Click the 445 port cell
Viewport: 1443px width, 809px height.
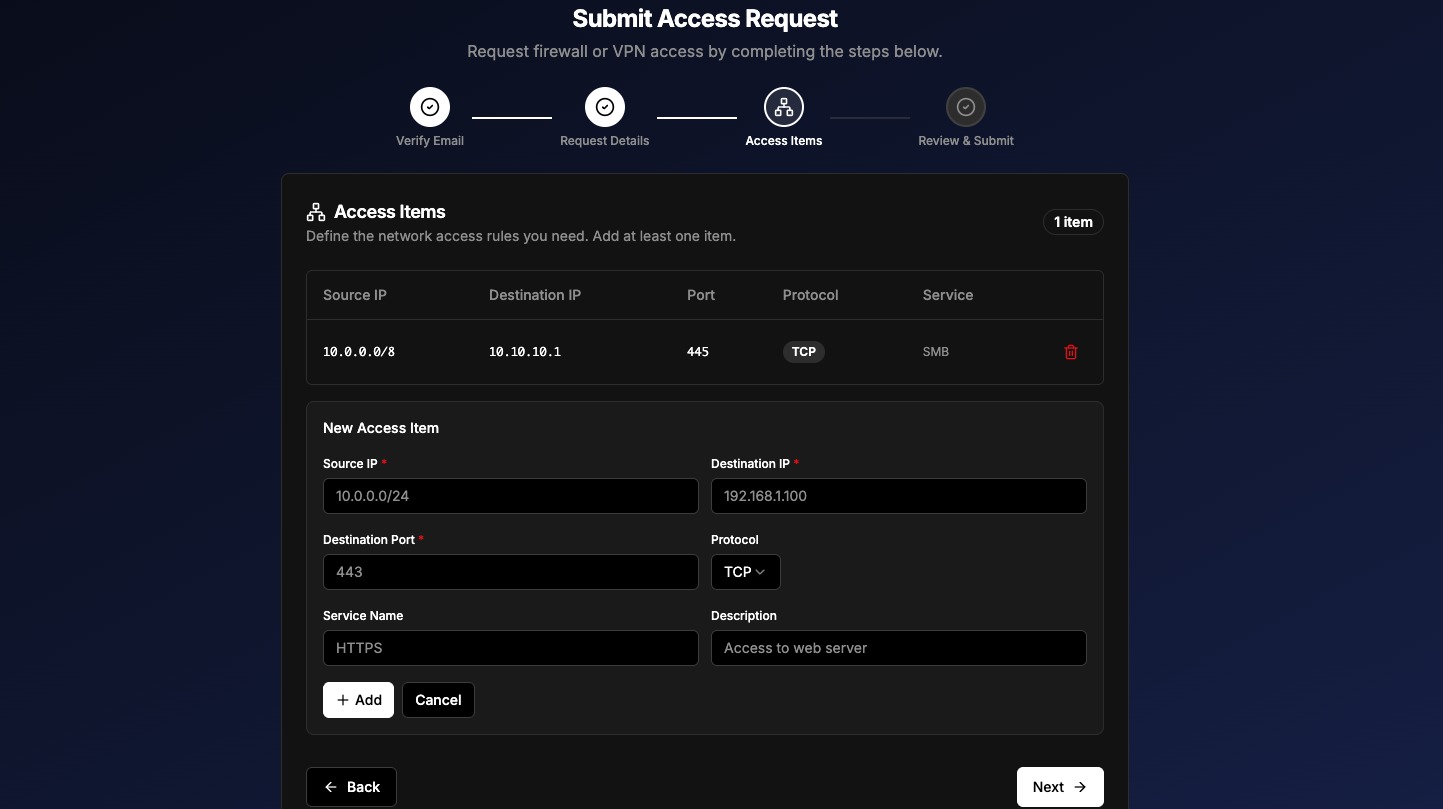(698, 352)
